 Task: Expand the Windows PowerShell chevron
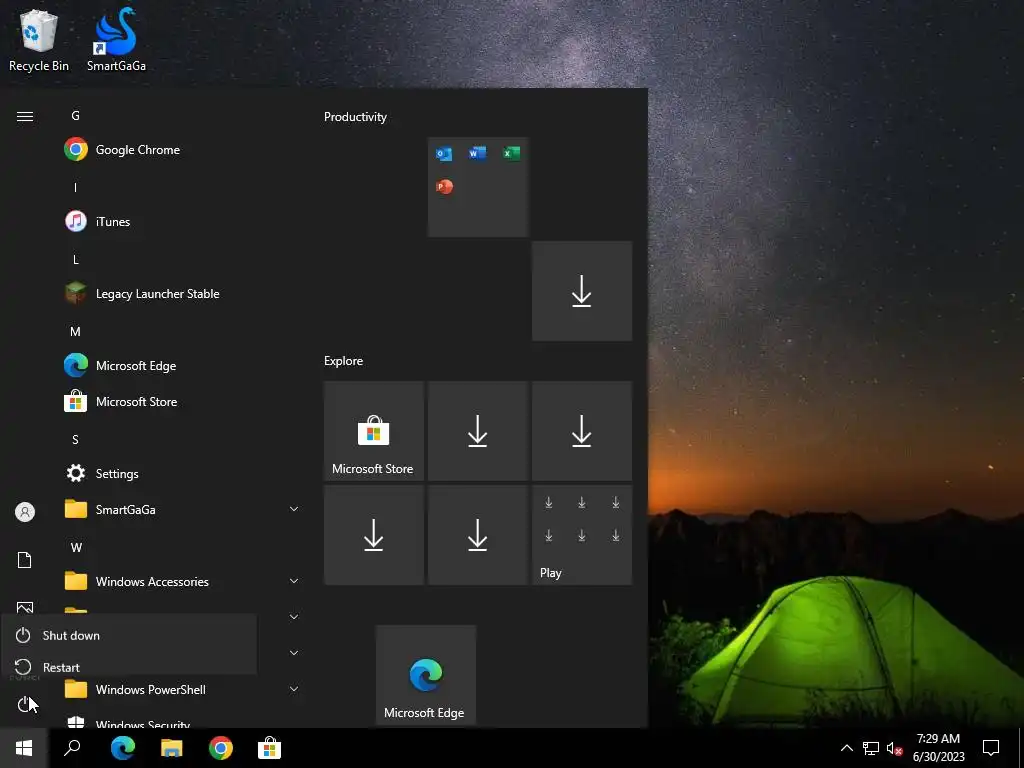[294, 688]
